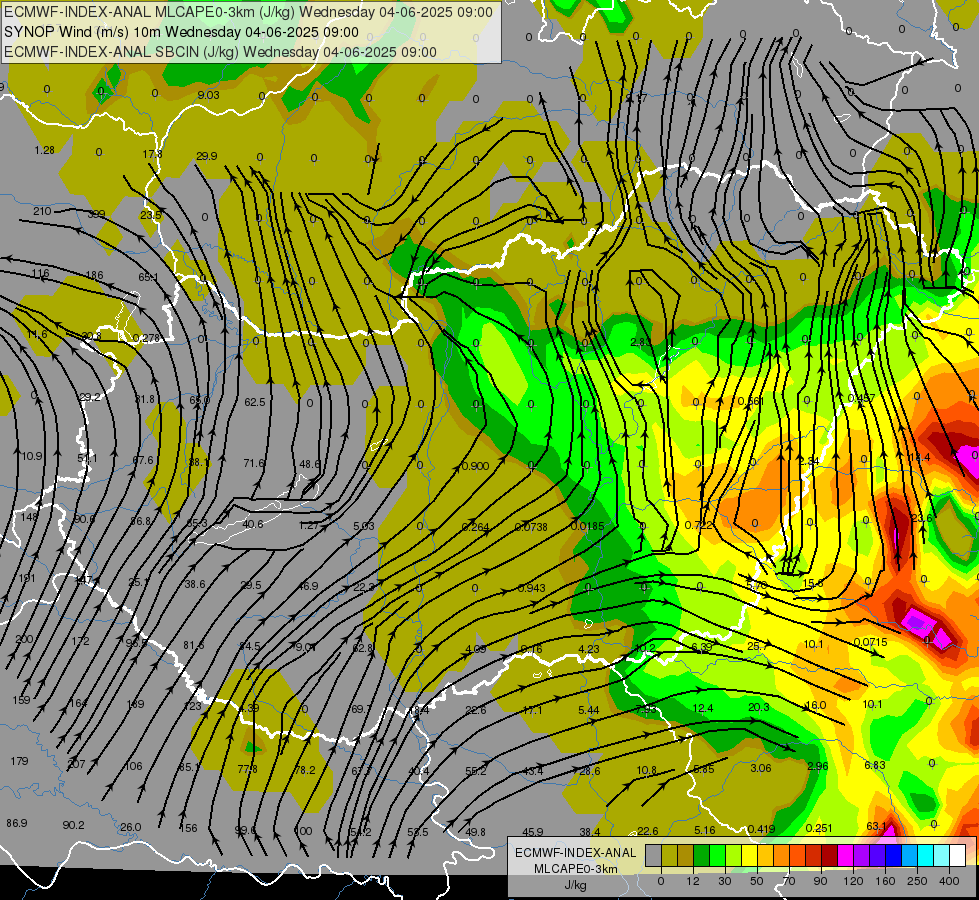Click the map value 71.6
The height and width of the screenshot is (900, 979).
(254, 463)
